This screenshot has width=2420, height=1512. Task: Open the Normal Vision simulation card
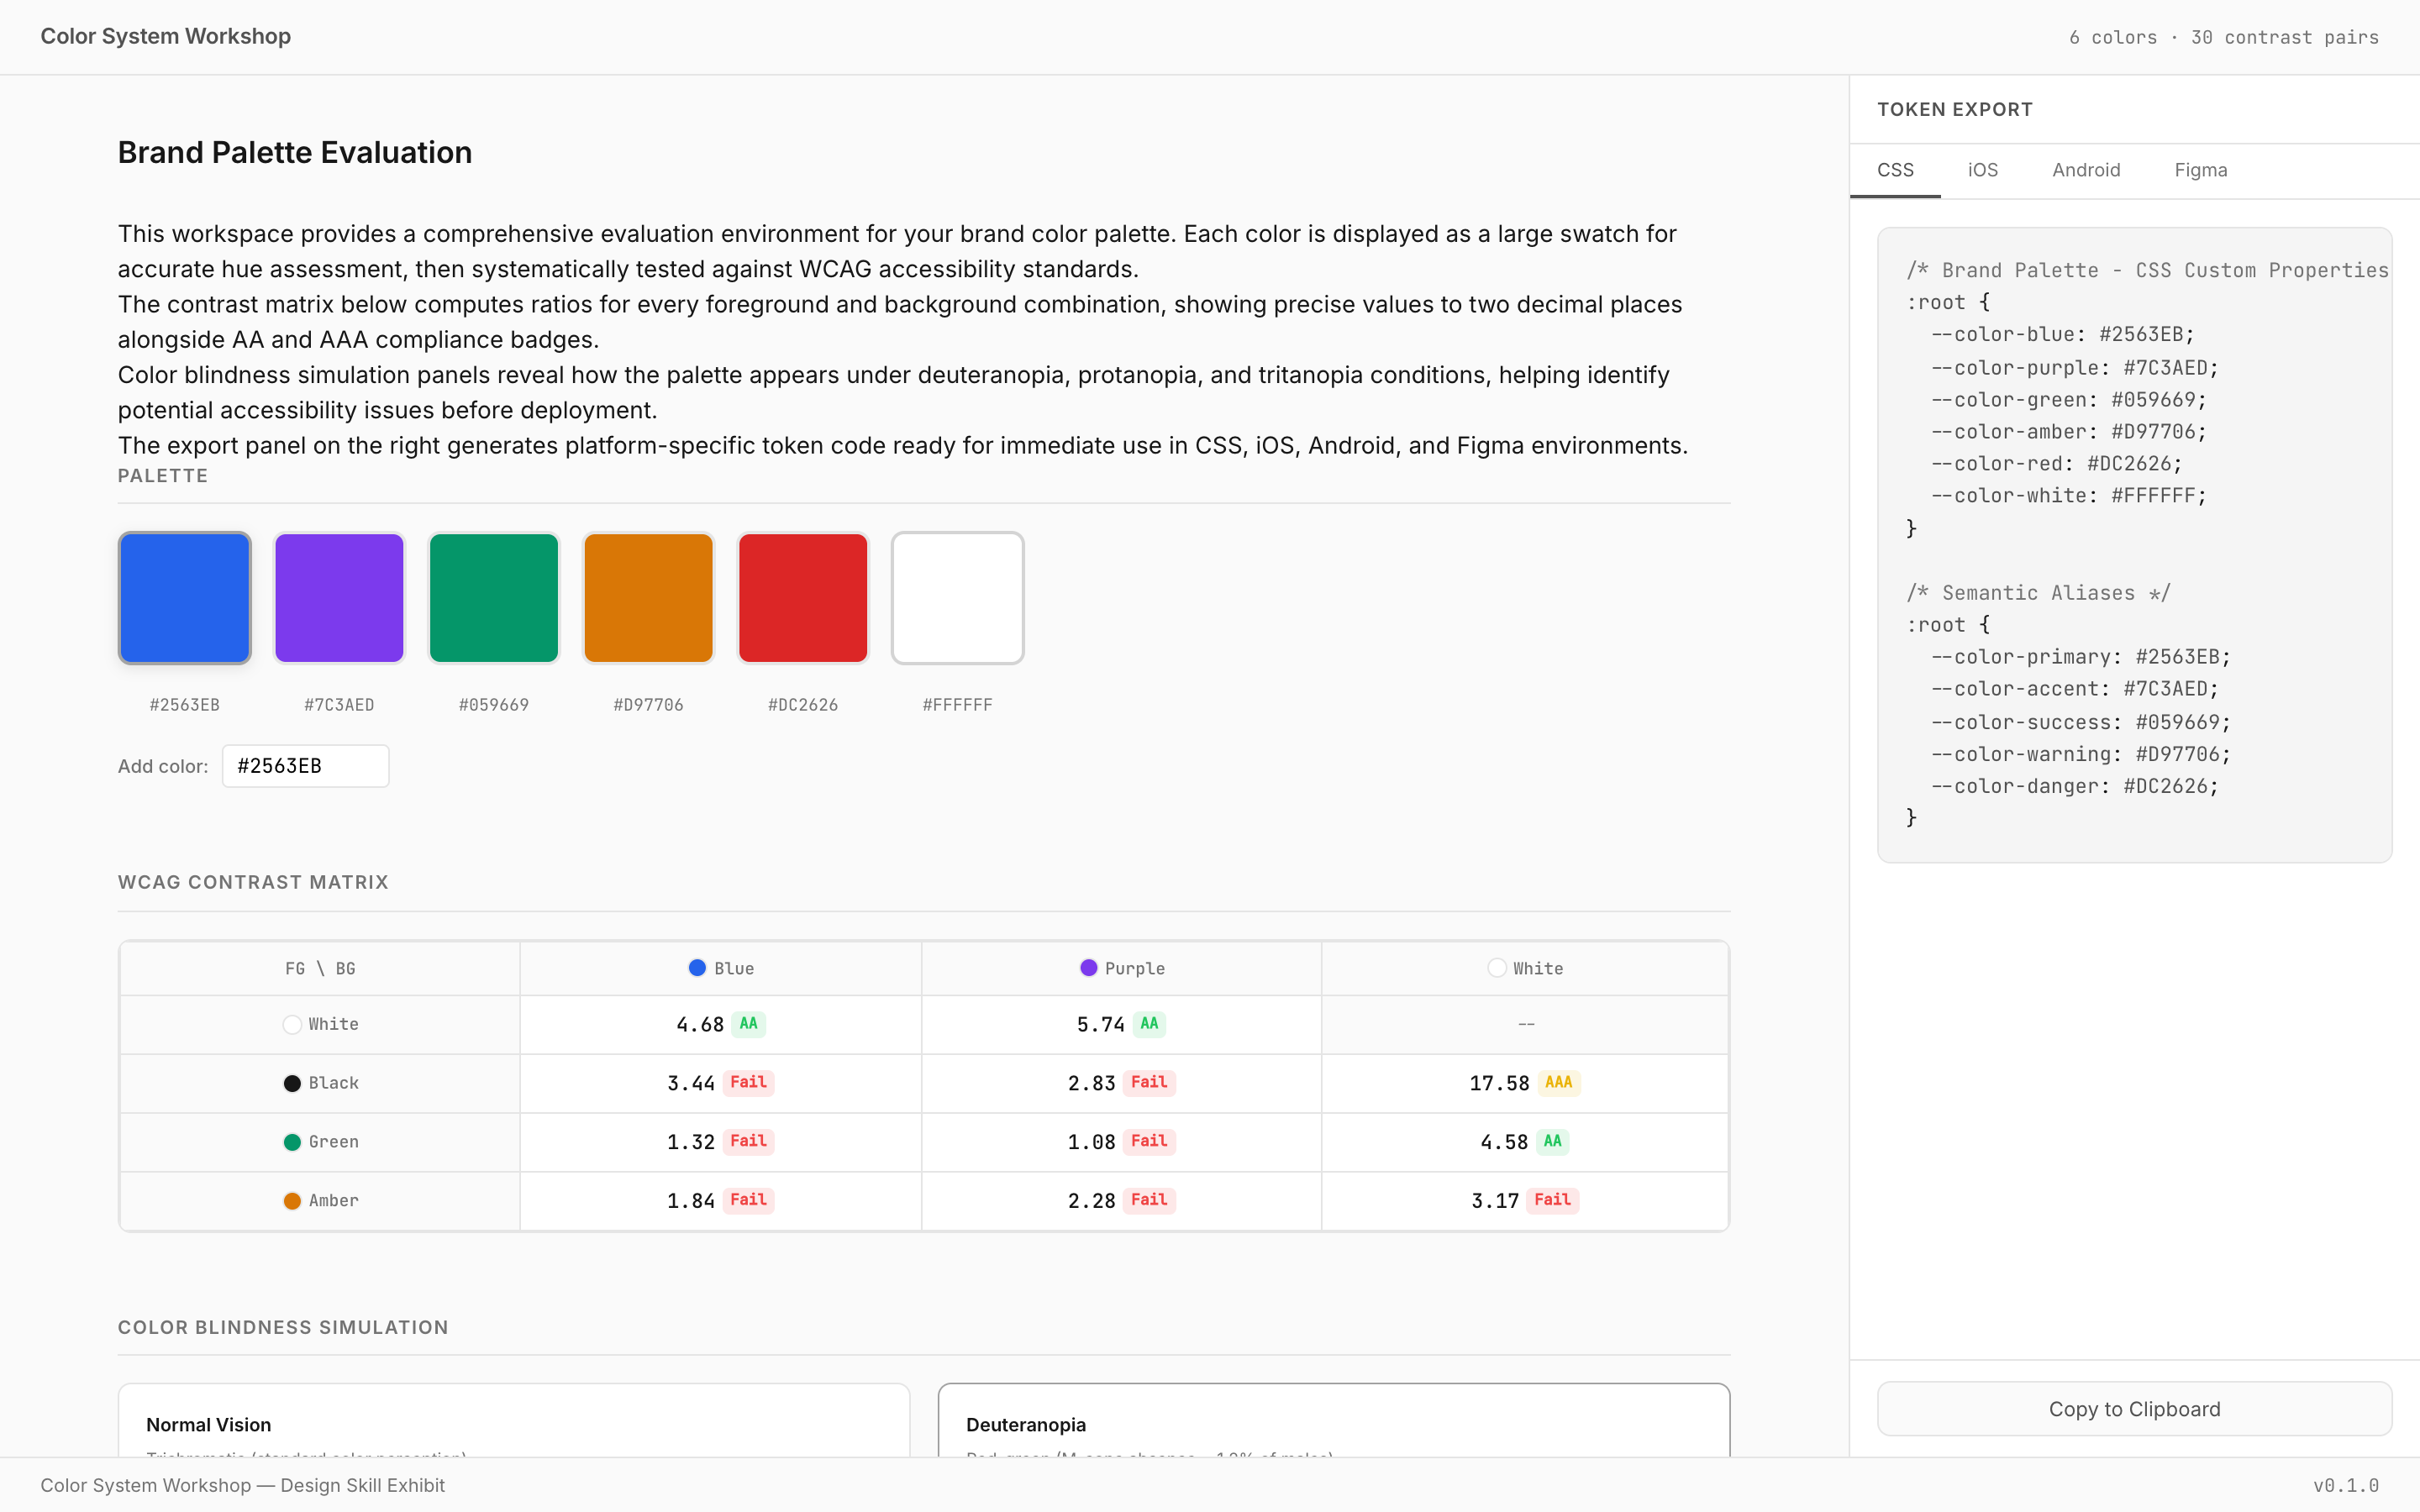point(513,1424)
